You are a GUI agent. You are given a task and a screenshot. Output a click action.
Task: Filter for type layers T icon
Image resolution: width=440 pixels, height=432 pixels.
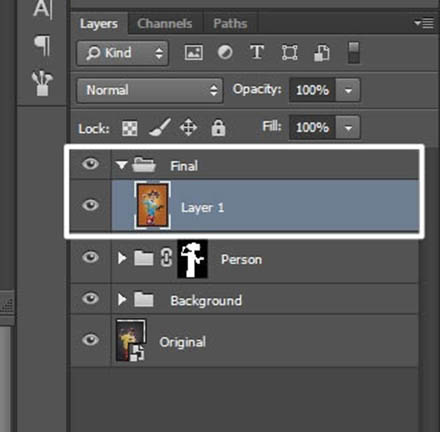(257, 53)
